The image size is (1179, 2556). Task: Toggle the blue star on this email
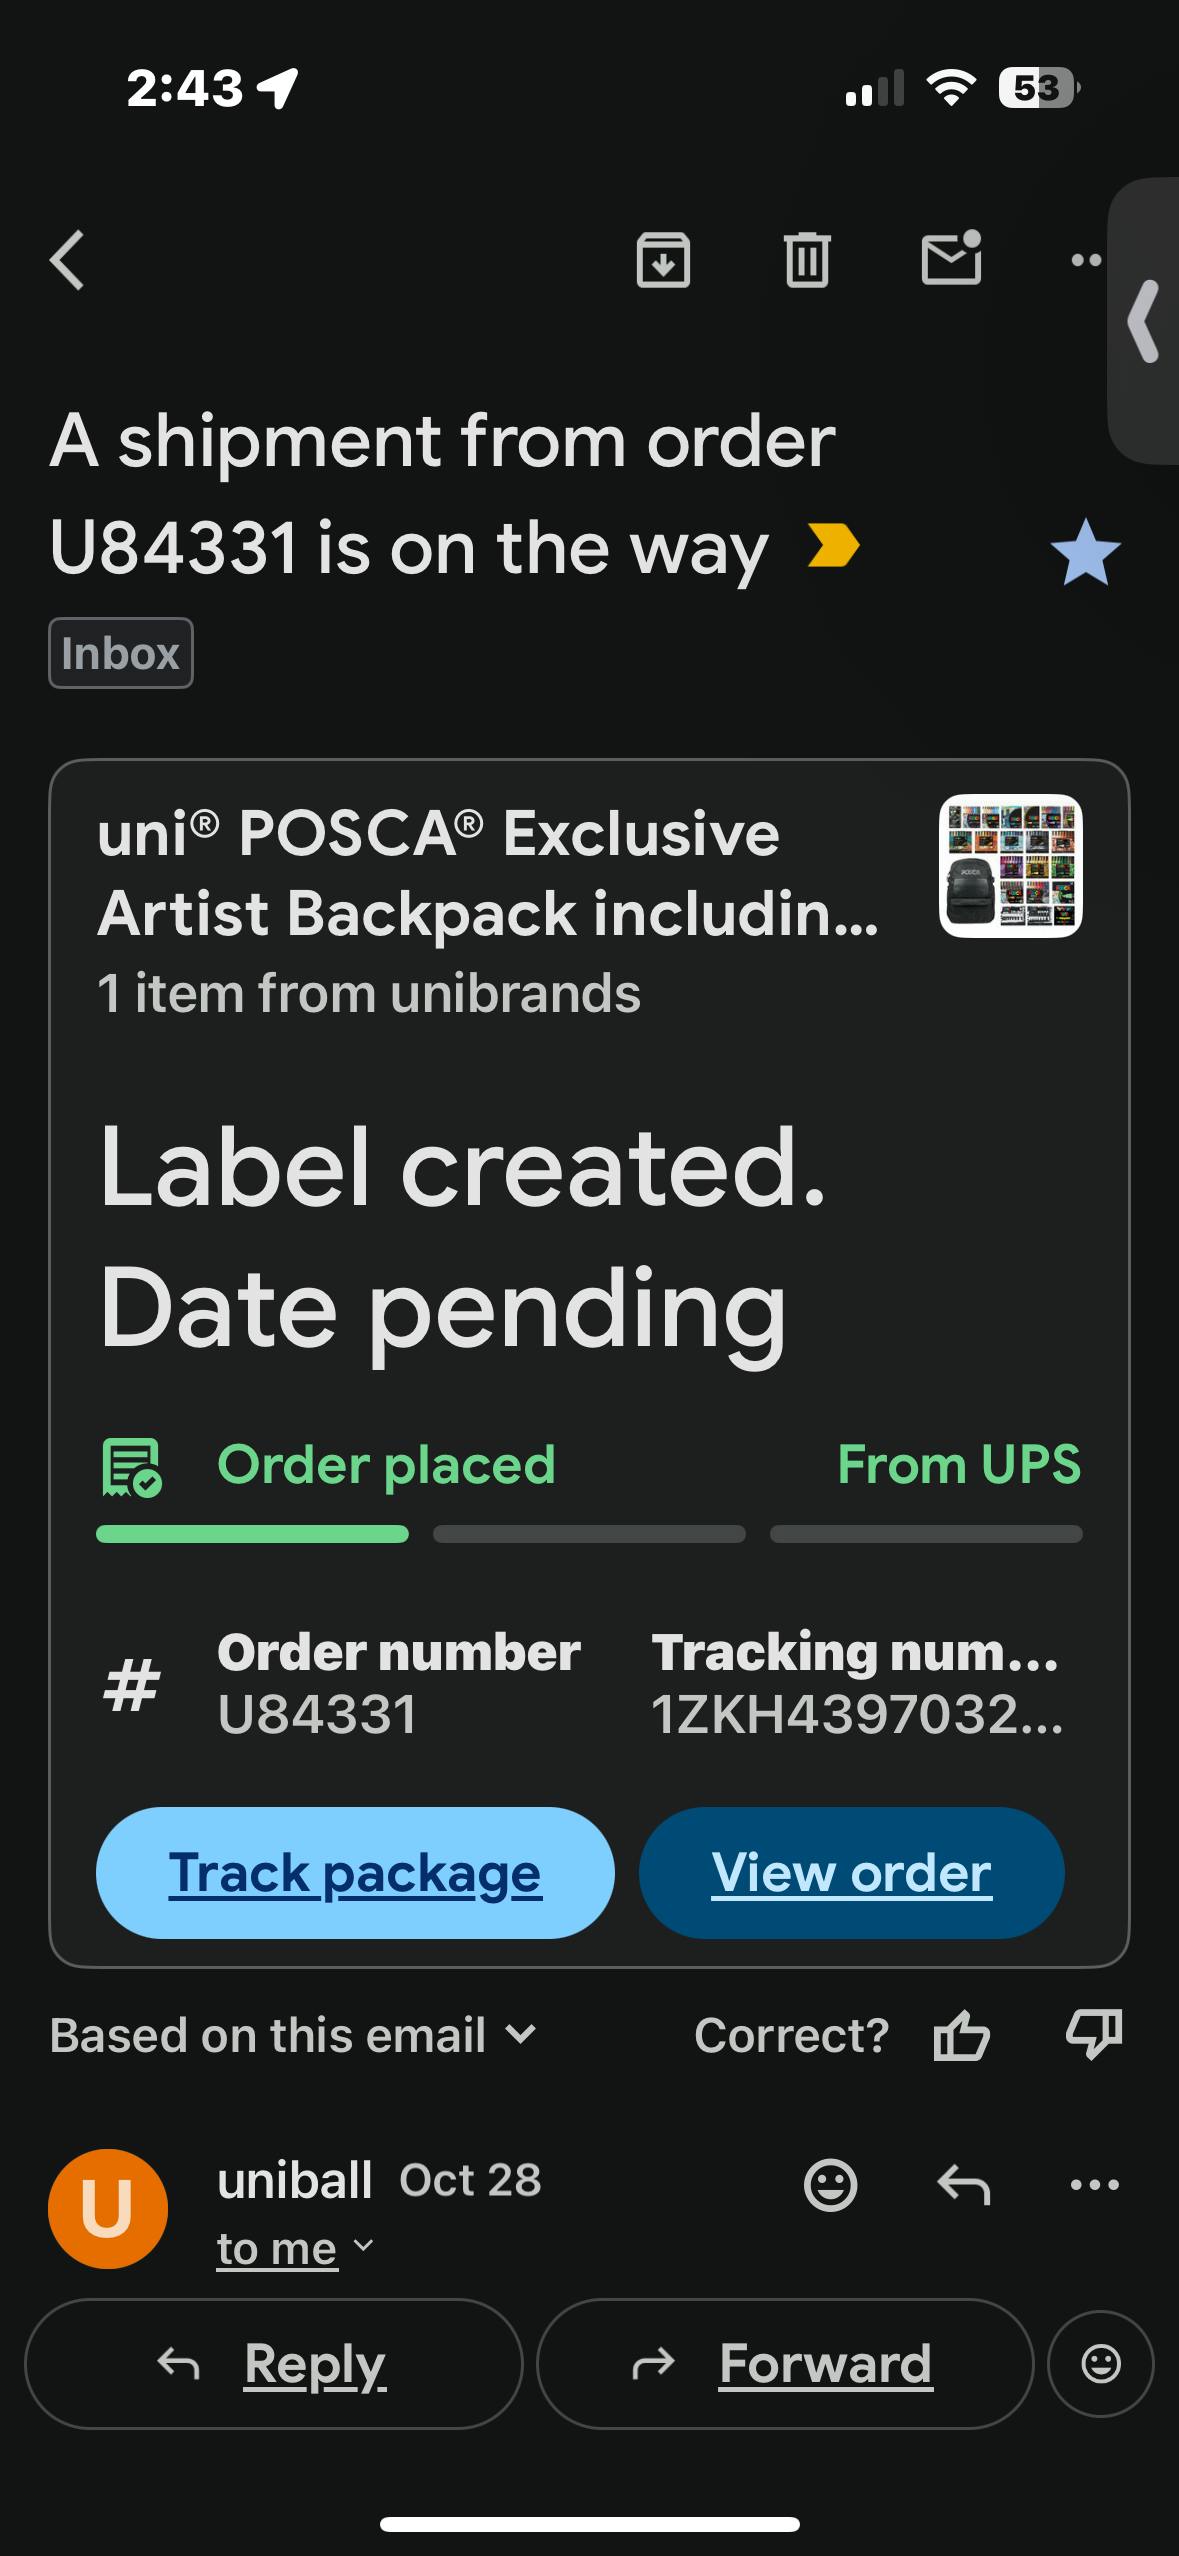[1085, 553]
